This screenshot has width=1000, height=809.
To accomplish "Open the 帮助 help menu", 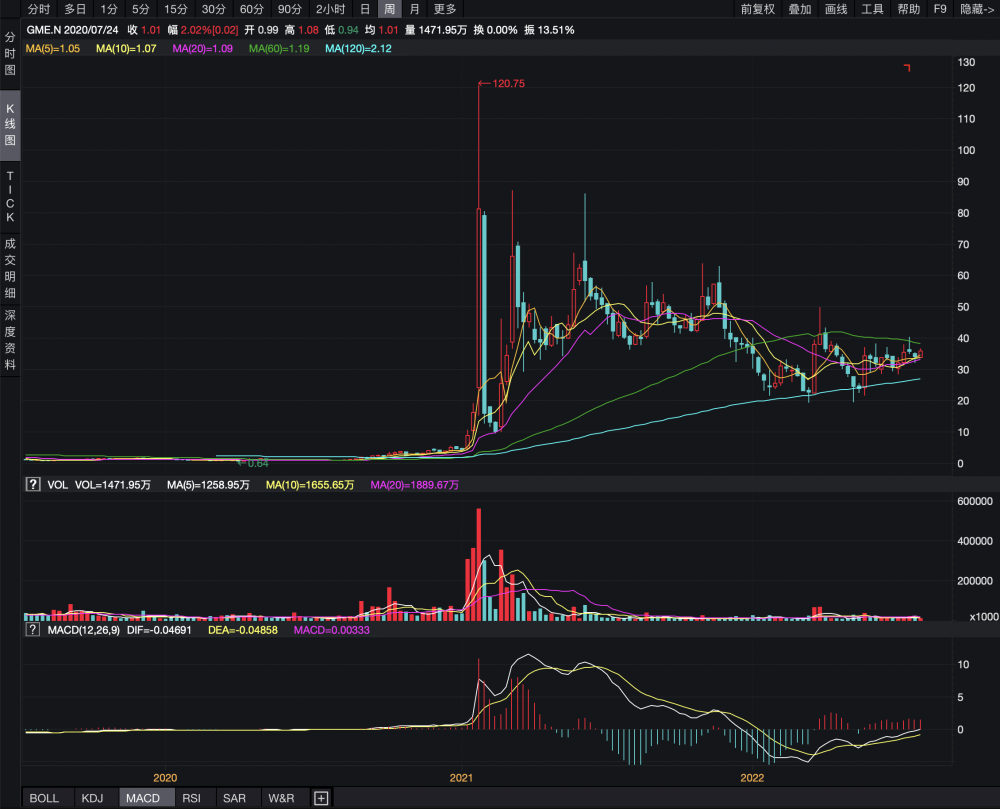I will [x=908, y=9].
